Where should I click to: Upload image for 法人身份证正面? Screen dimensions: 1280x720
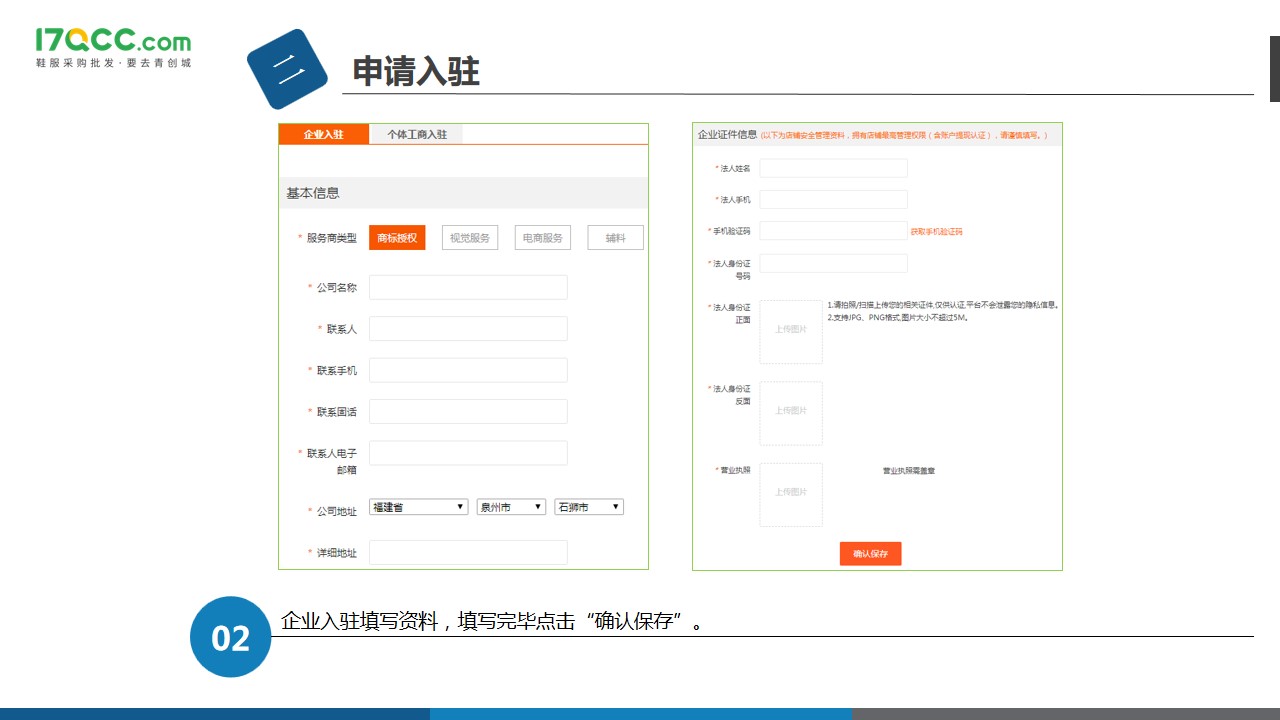coord(791,331)
